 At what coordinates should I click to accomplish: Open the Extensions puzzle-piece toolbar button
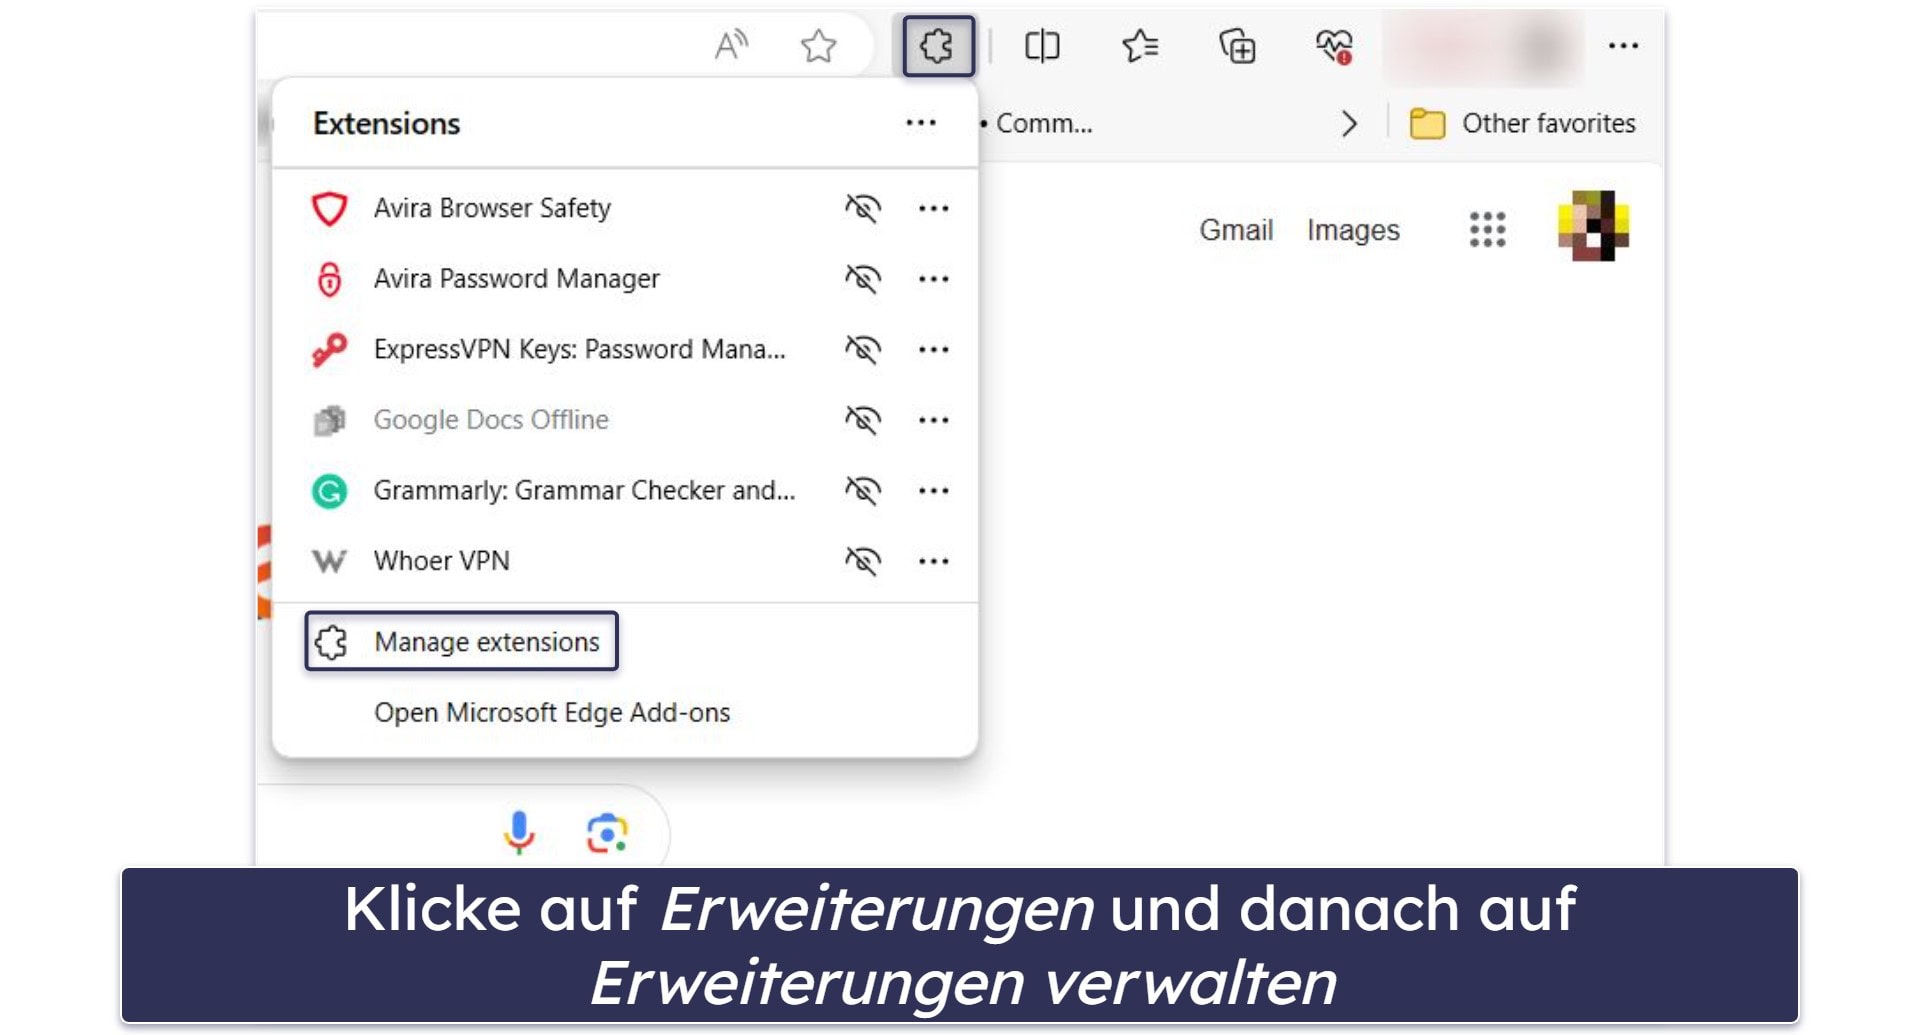point(938,46)
